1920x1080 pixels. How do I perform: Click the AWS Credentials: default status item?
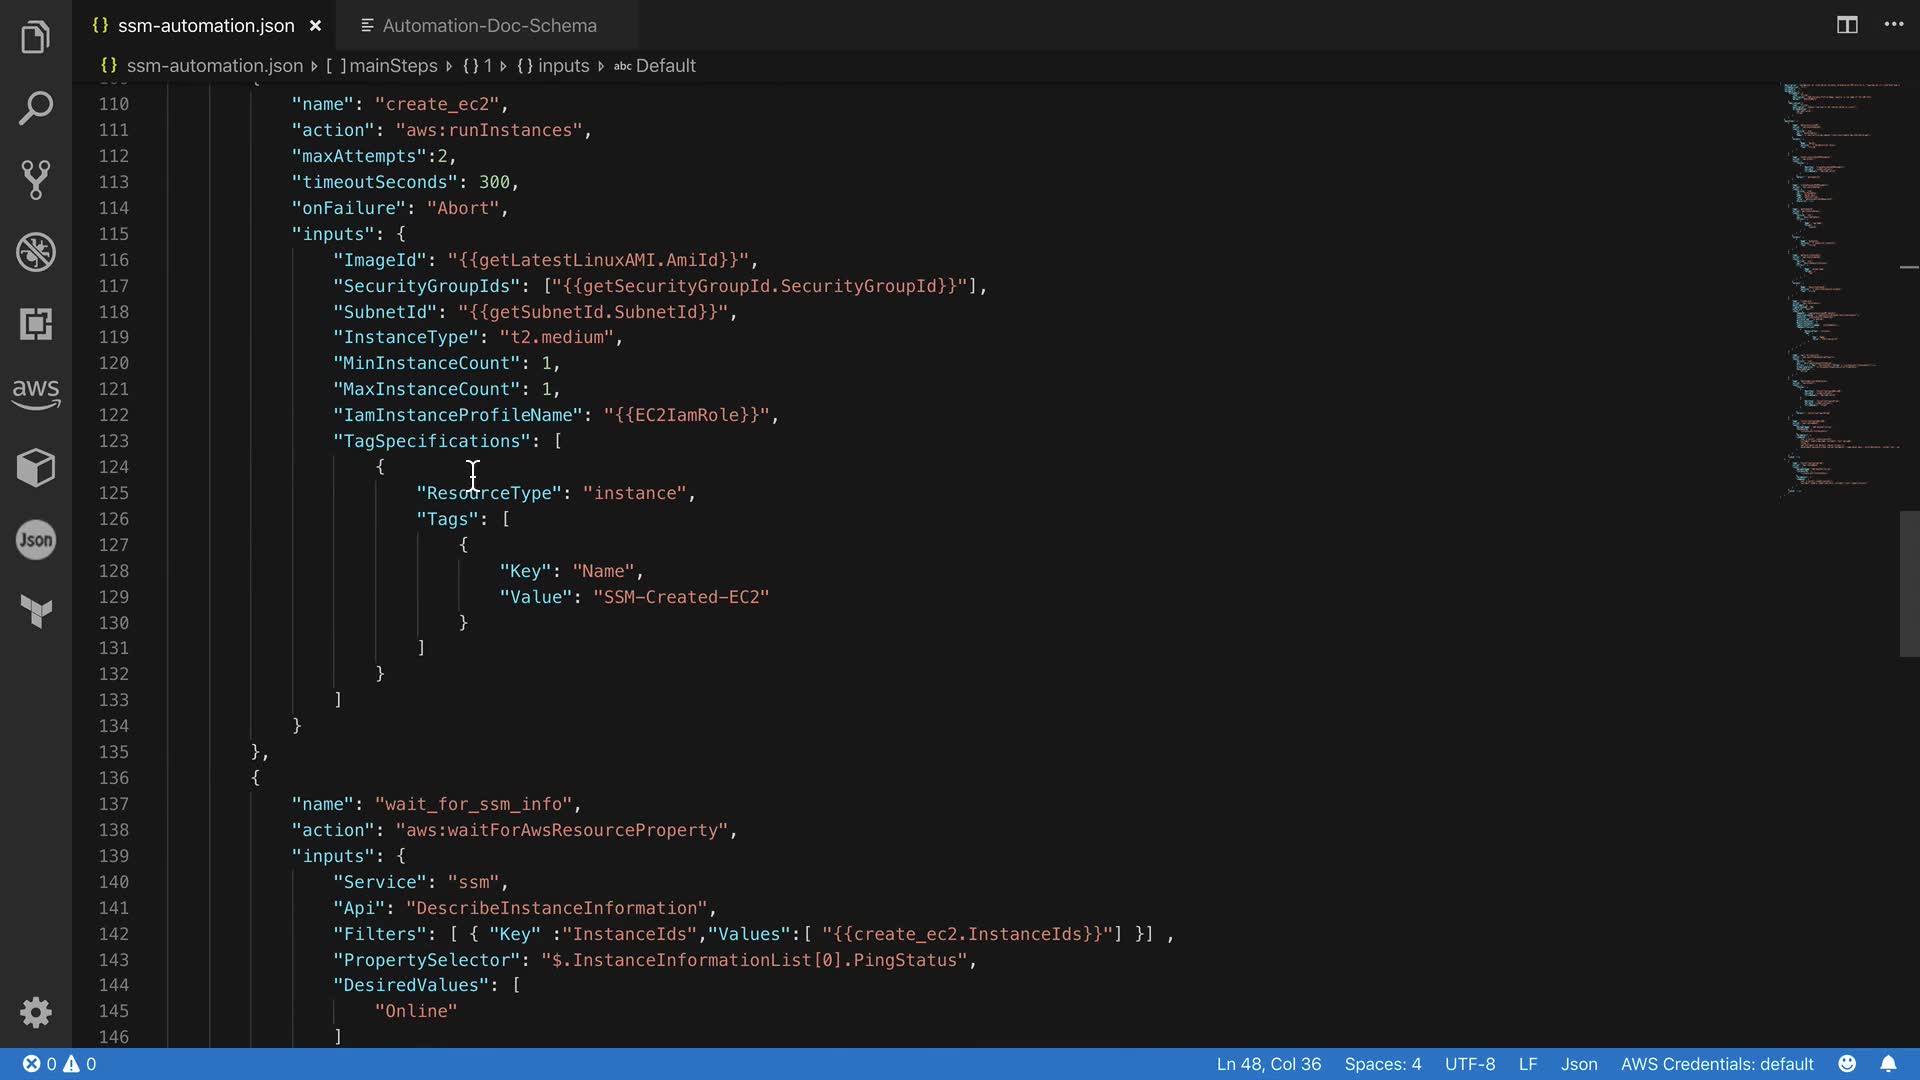click(1716, 1064)
